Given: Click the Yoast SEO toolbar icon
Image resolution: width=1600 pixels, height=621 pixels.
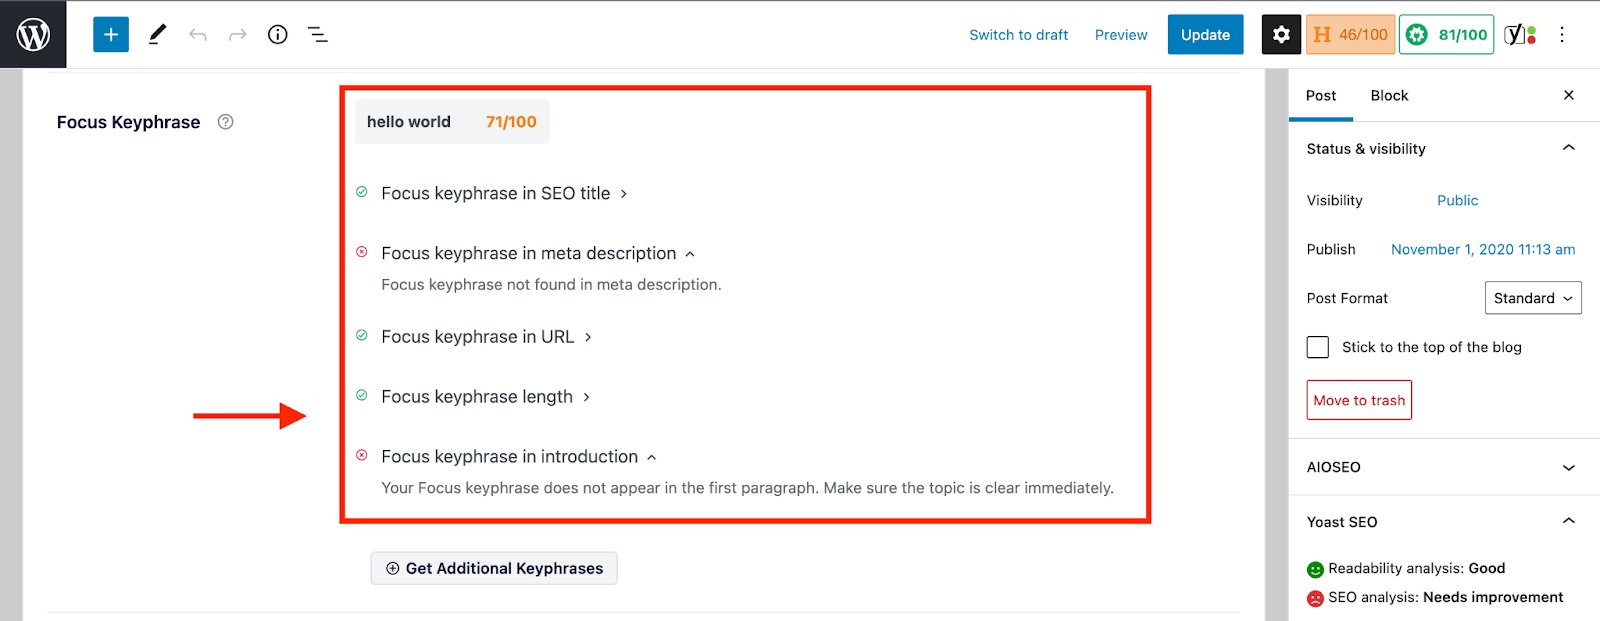Looking at the screenshot, I should tap(1518, 33).
